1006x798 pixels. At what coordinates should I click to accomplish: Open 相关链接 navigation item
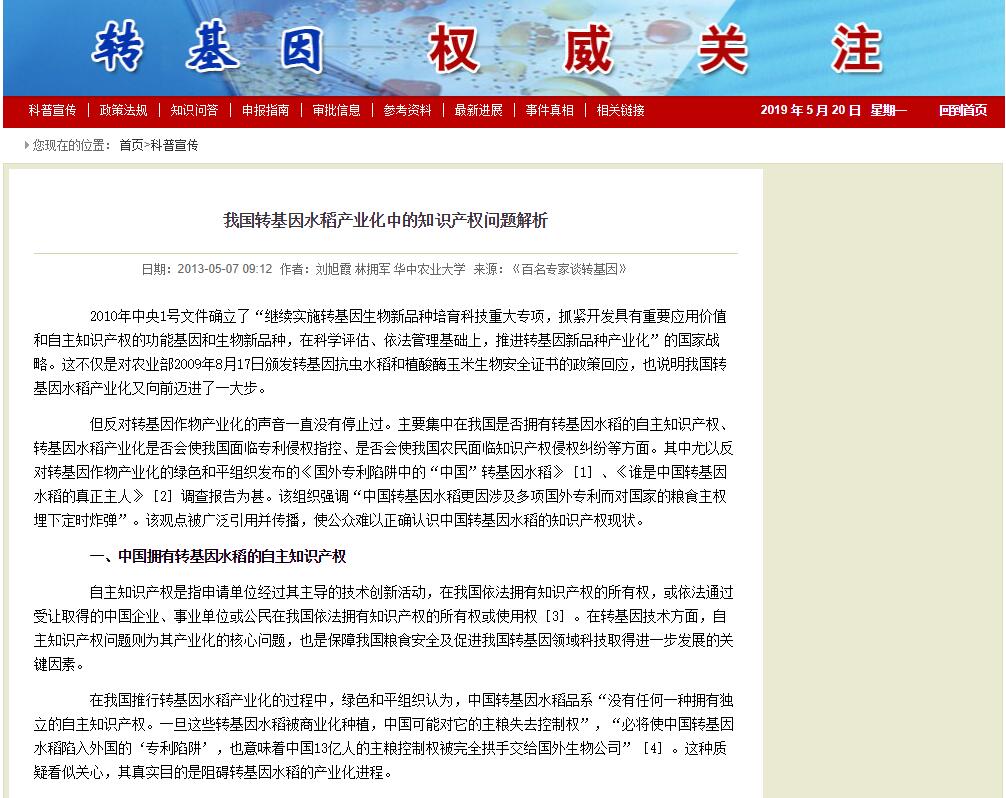point(620,110)
